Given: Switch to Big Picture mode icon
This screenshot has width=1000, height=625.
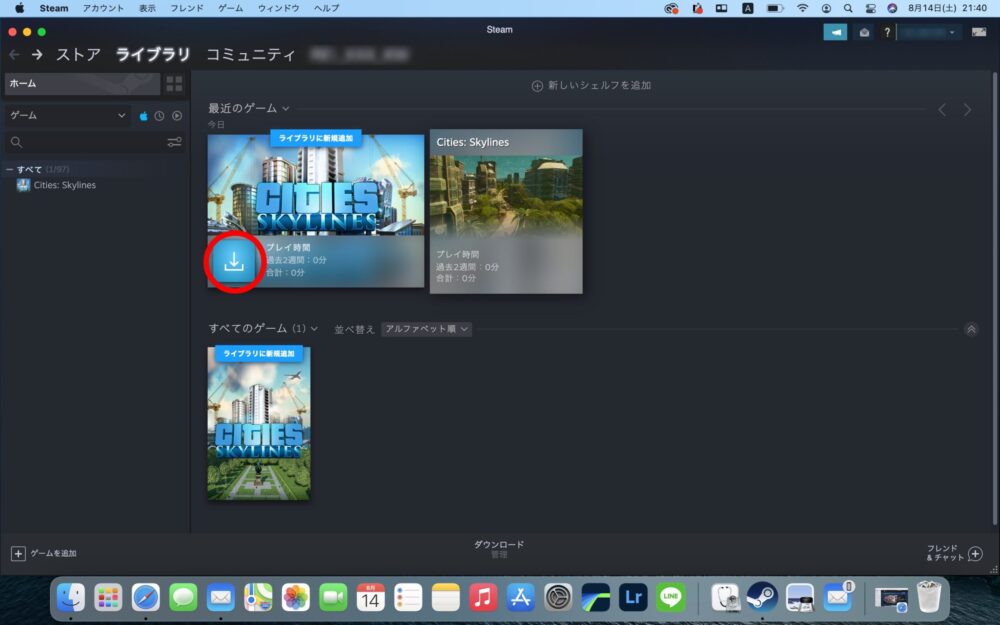Looking at the screenshot, I should [978, 32].
